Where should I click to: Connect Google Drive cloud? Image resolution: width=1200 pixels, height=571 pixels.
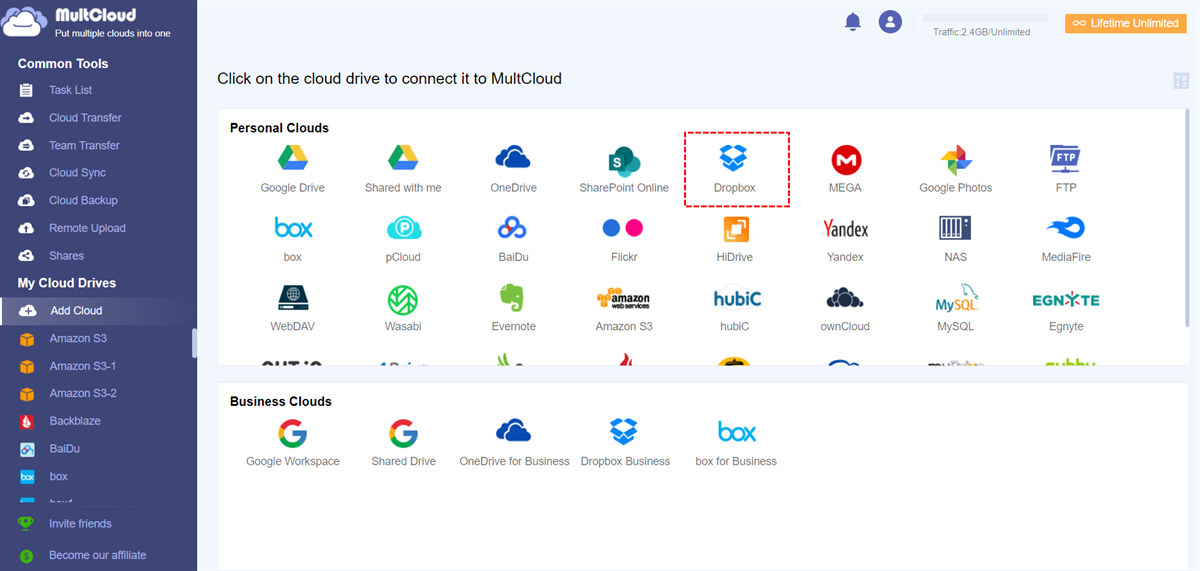pyautogui.click(x=292, y=169)
